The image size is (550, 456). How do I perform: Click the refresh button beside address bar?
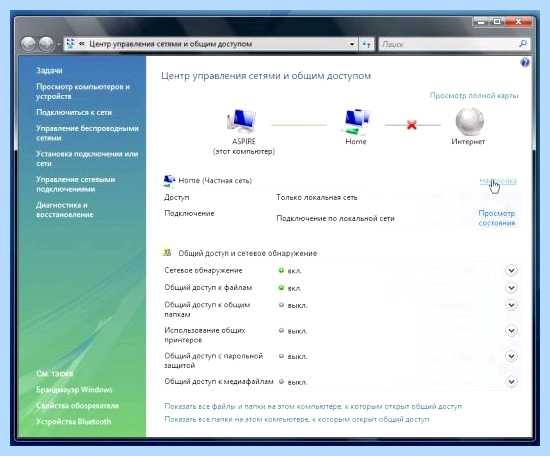366,44
